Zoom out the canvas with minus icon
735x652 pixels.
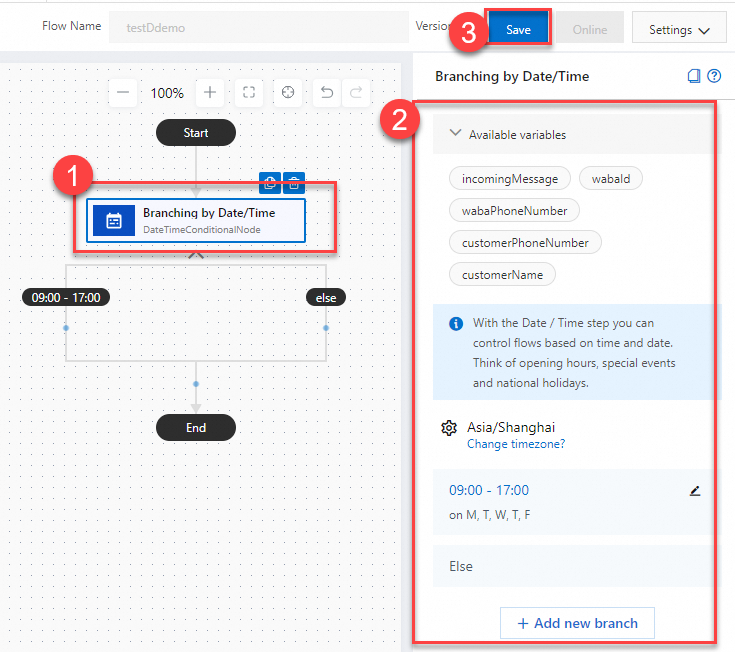[x=123, y=92]
